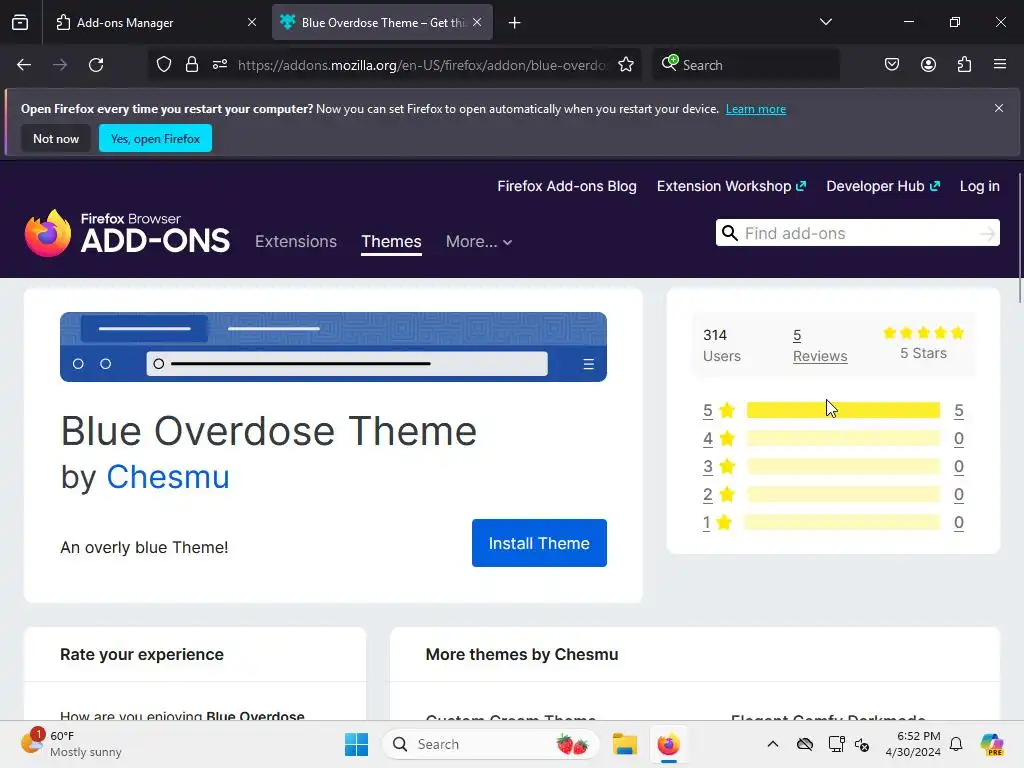Open the extensions puzzle icon
The width and height of the screenshot is (1024, 768).
pos(964,65)
